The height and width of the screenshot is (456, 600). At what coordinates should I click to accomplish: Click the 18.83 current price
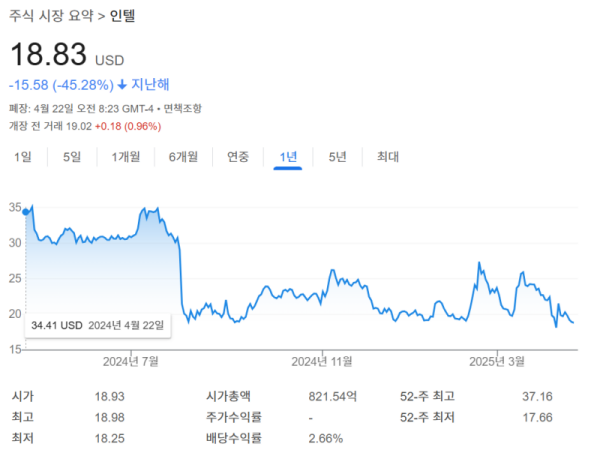coord(49,54)
